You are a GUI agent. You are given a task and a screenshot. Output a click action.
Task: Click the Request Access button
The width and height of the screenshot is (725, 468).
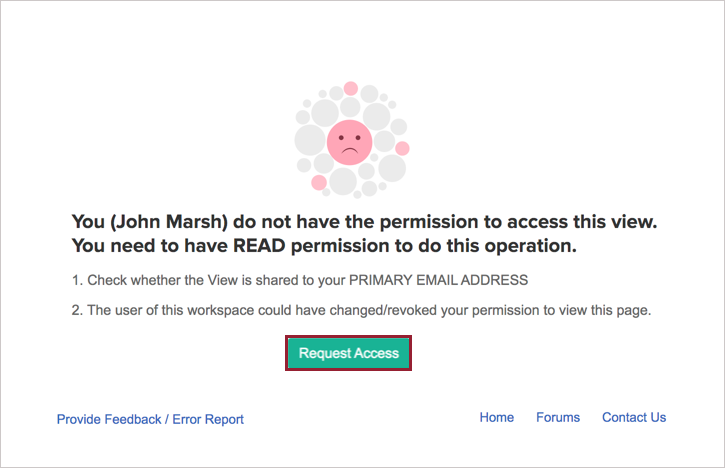coord(348,353)
